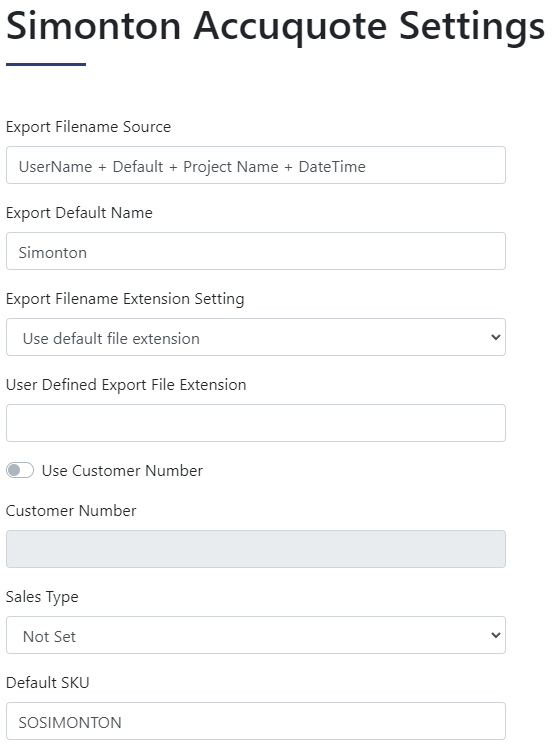The image size is (552, 744).
Task: Click into the Export Default Name field containing Simonton
Action: coord(256,251)
